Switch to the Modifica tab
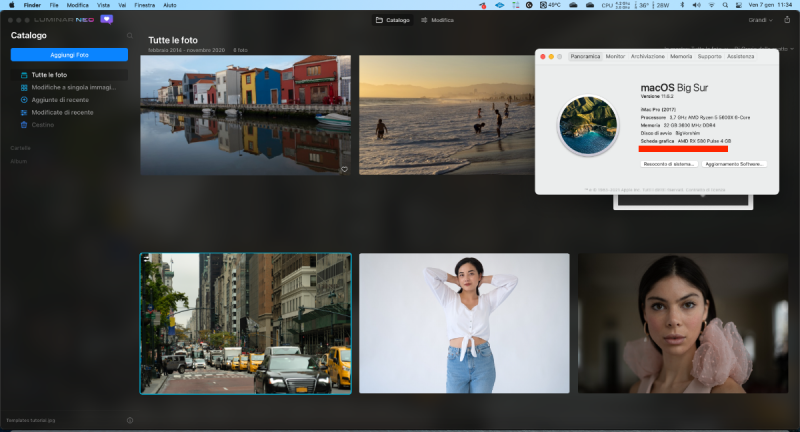Viewport: 800px width, 432px height. [x=437, y=20]
